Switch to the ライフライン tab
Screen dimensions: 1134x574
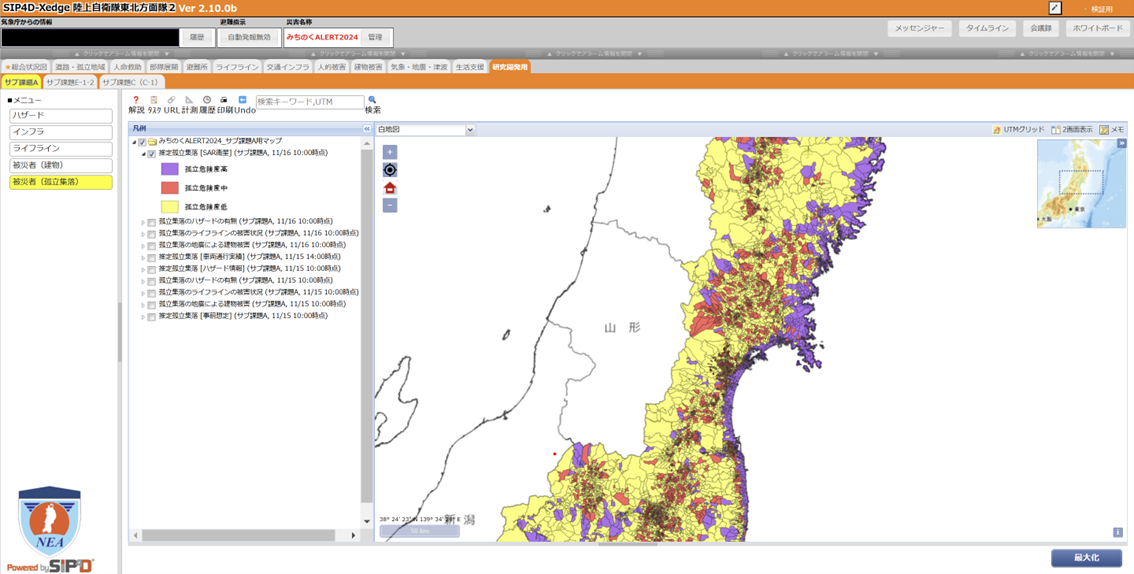[237, 67]
